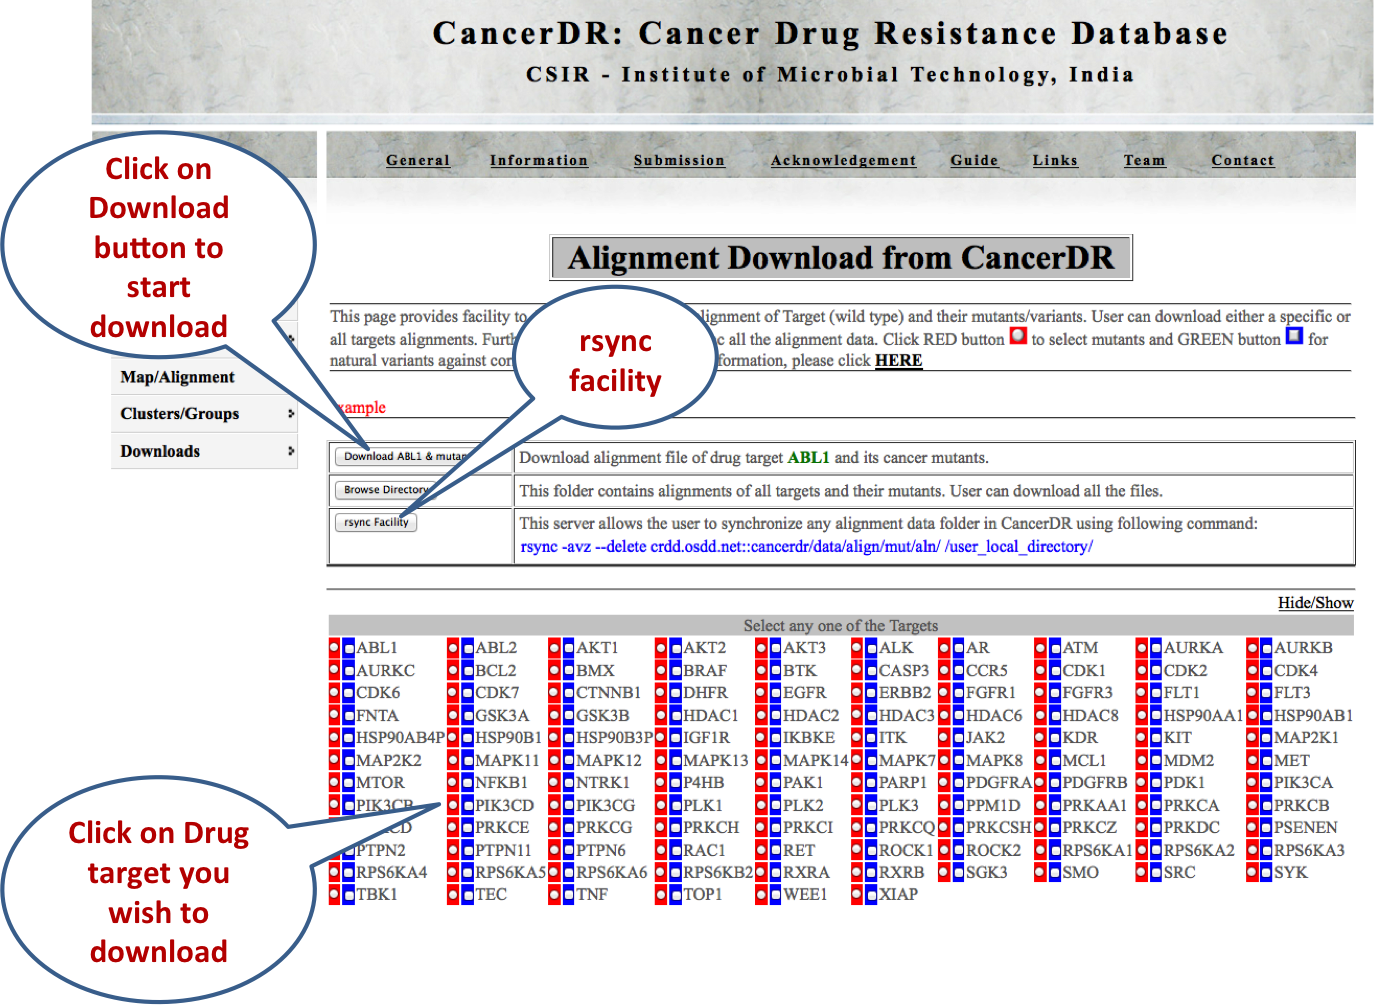Select the blue button beside EGFR
Image resolution: width=1374 pixels, height=1005 pixels.
(x=775, y=693)
